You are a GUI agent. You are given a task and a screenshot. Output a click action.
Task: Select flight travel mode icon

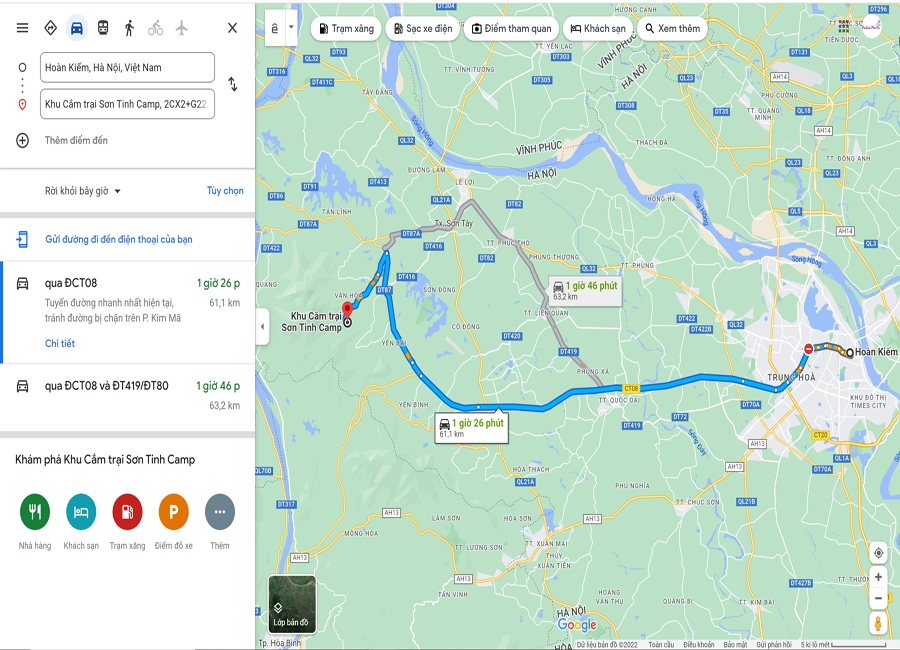[x=181, y=28]
